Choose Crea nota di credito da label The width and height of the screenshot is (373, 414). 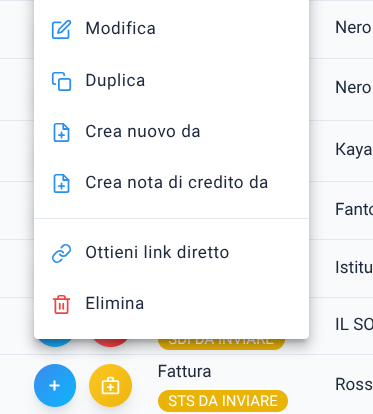[177, 182]
